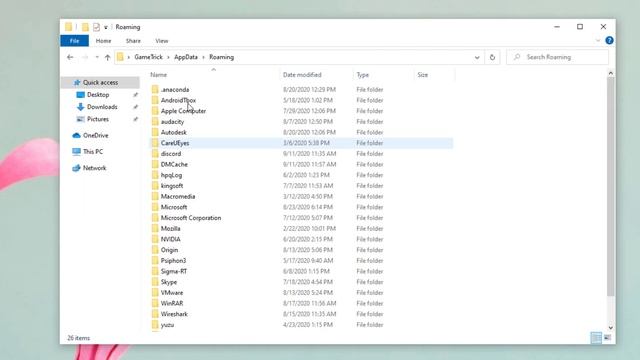Image resolution: width=640 pixels, height=360 pixels.
Task: Maximize the Roaming window
Action: [580, 27]
